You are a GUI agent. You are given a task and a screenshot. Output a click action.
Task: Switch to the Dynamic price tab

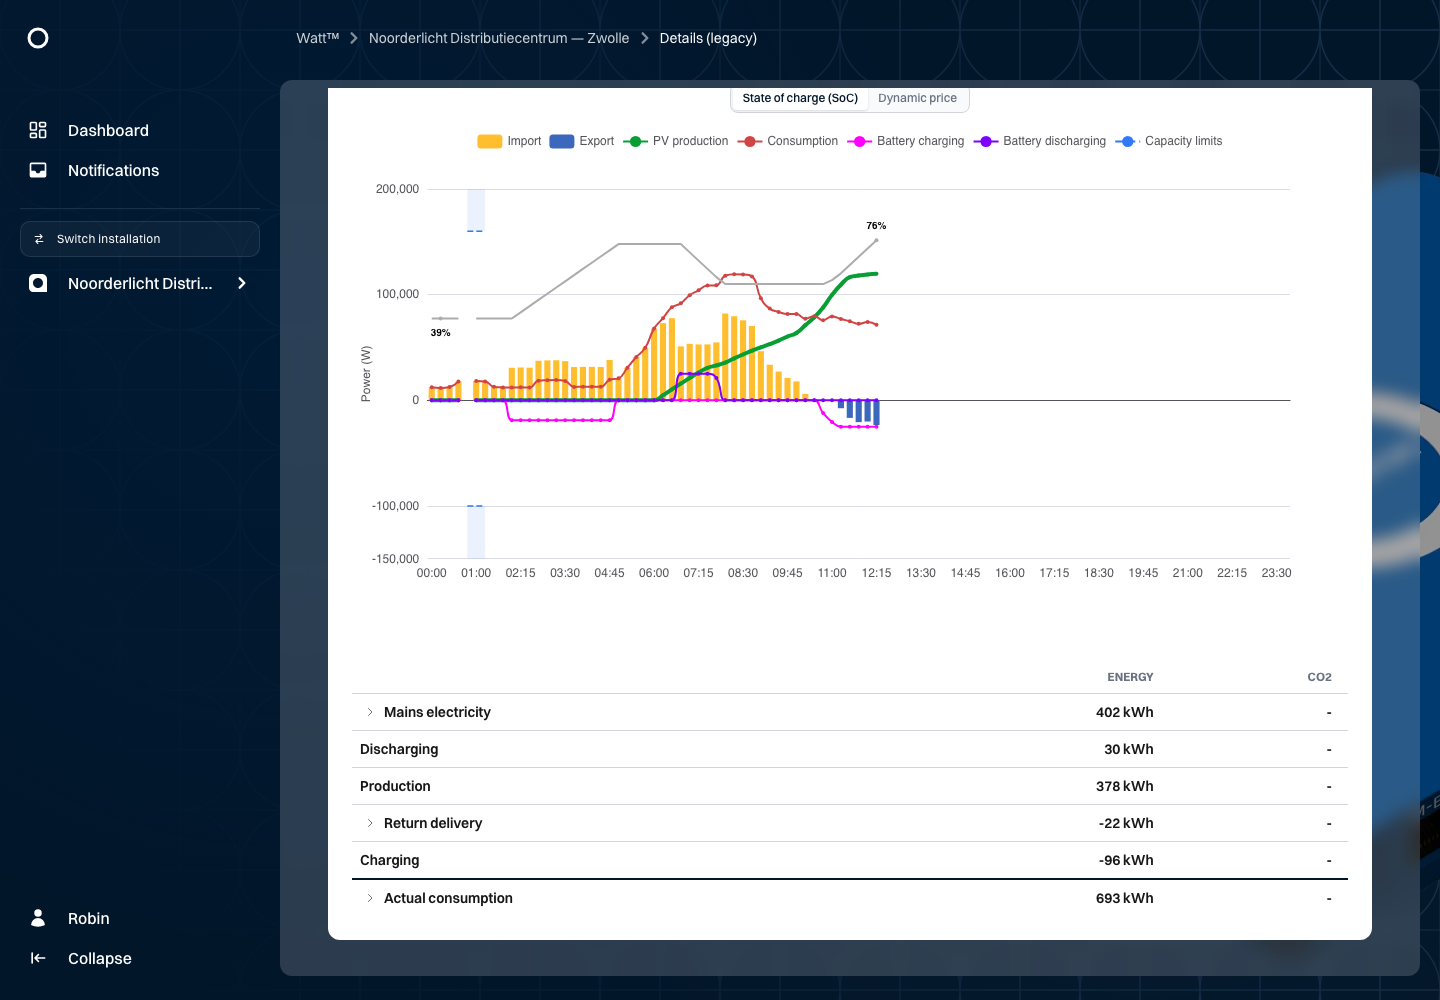tap(918, 98)
